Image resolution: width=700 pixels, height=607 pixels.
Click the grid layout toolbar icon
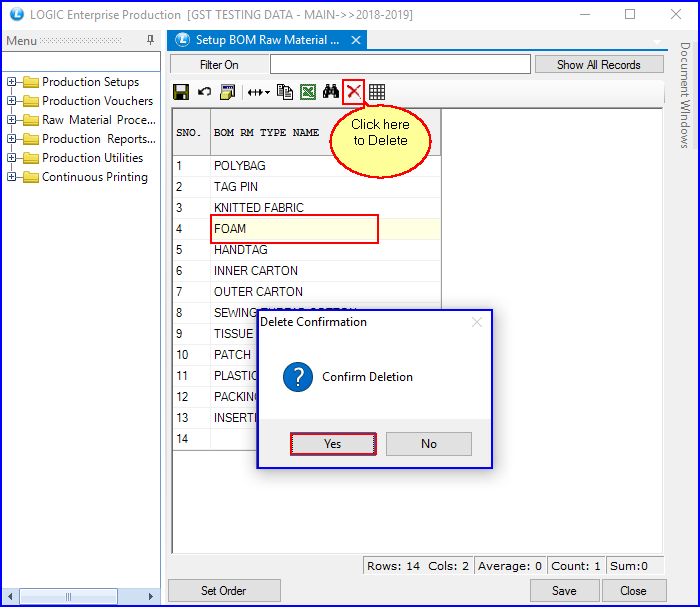tap(377, 92)
